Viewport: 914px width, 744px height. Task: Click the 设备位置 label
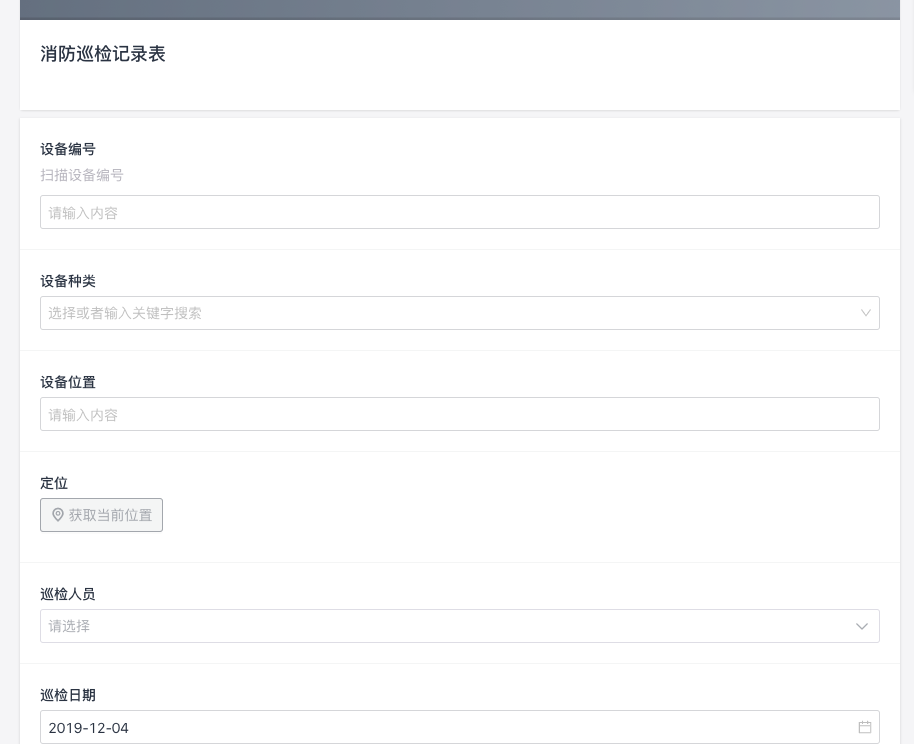tap(68, 382)
